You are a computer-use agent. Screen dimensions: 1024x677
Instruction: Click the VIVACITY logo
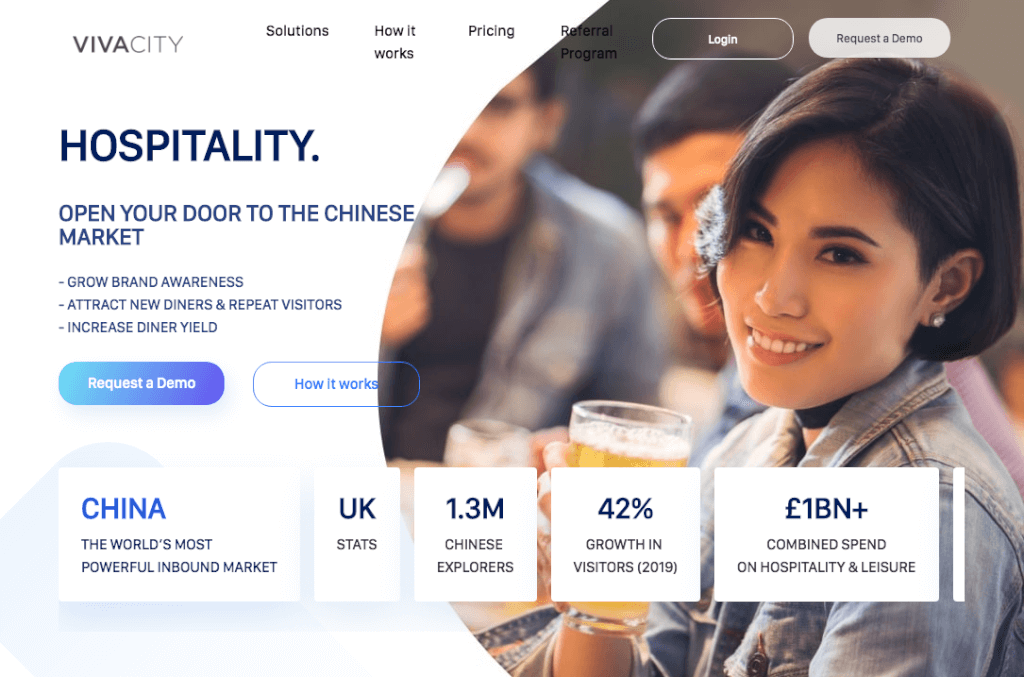128,44
